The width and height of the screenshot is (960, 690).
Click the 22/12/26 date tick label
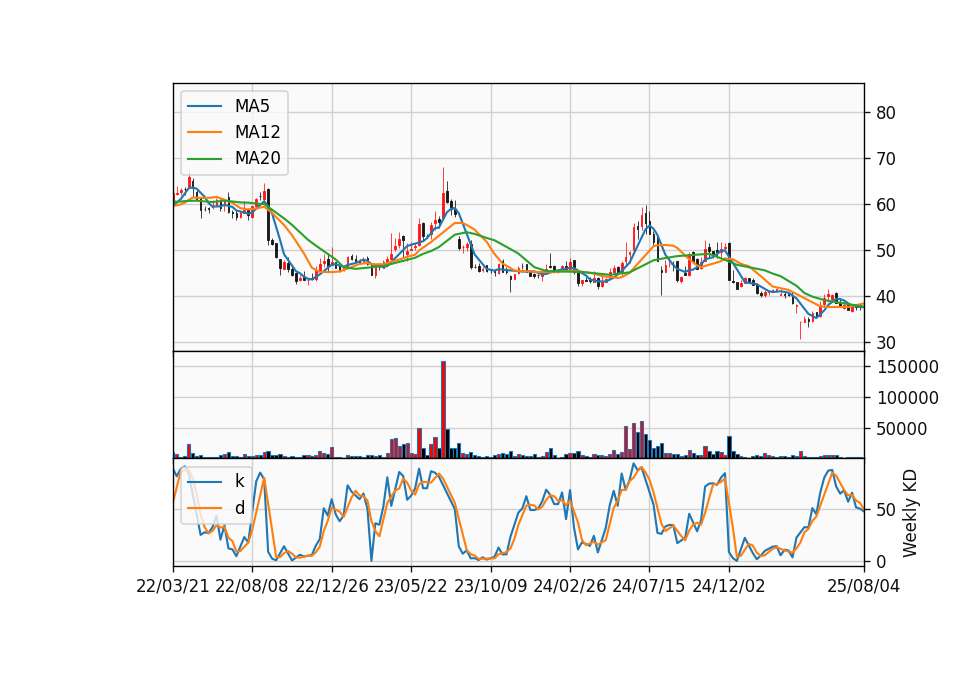332,587
